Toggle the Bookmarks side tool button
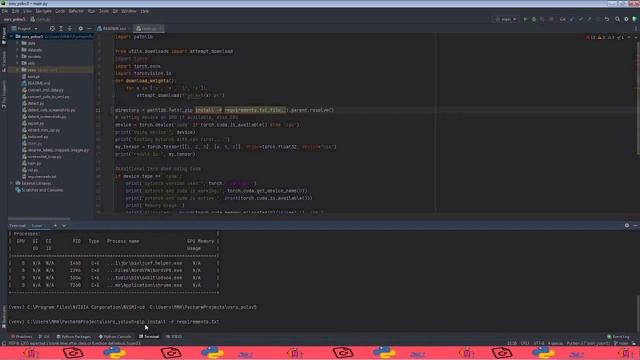This screenshot has height=360, width=640. coord(4,317)
